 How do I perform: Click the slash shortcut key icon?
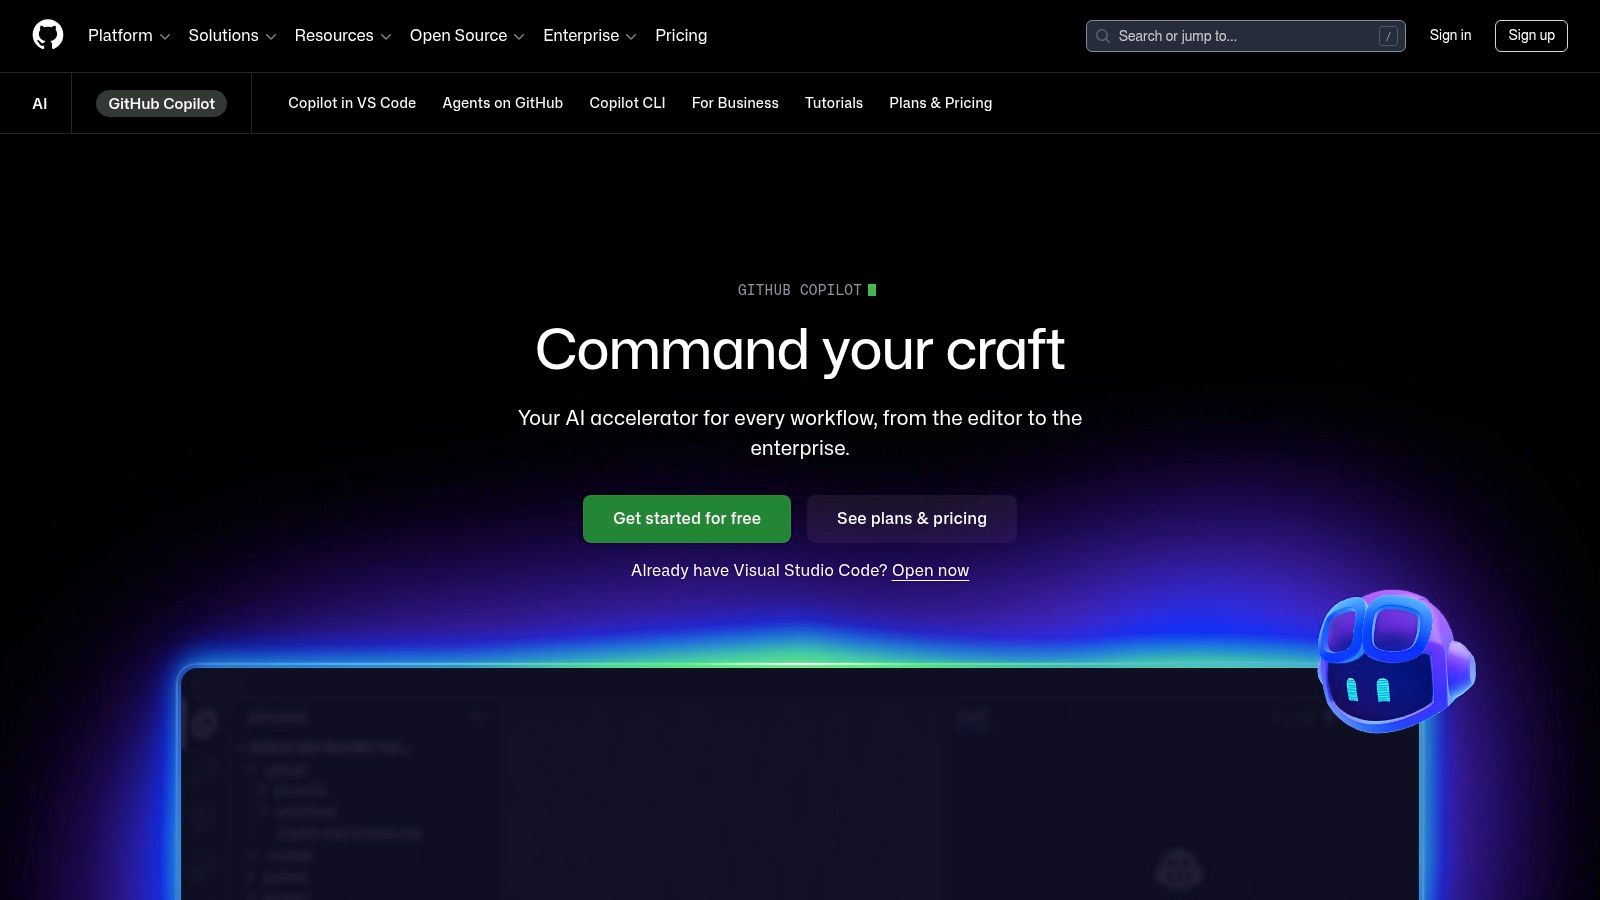point(1388,36)
